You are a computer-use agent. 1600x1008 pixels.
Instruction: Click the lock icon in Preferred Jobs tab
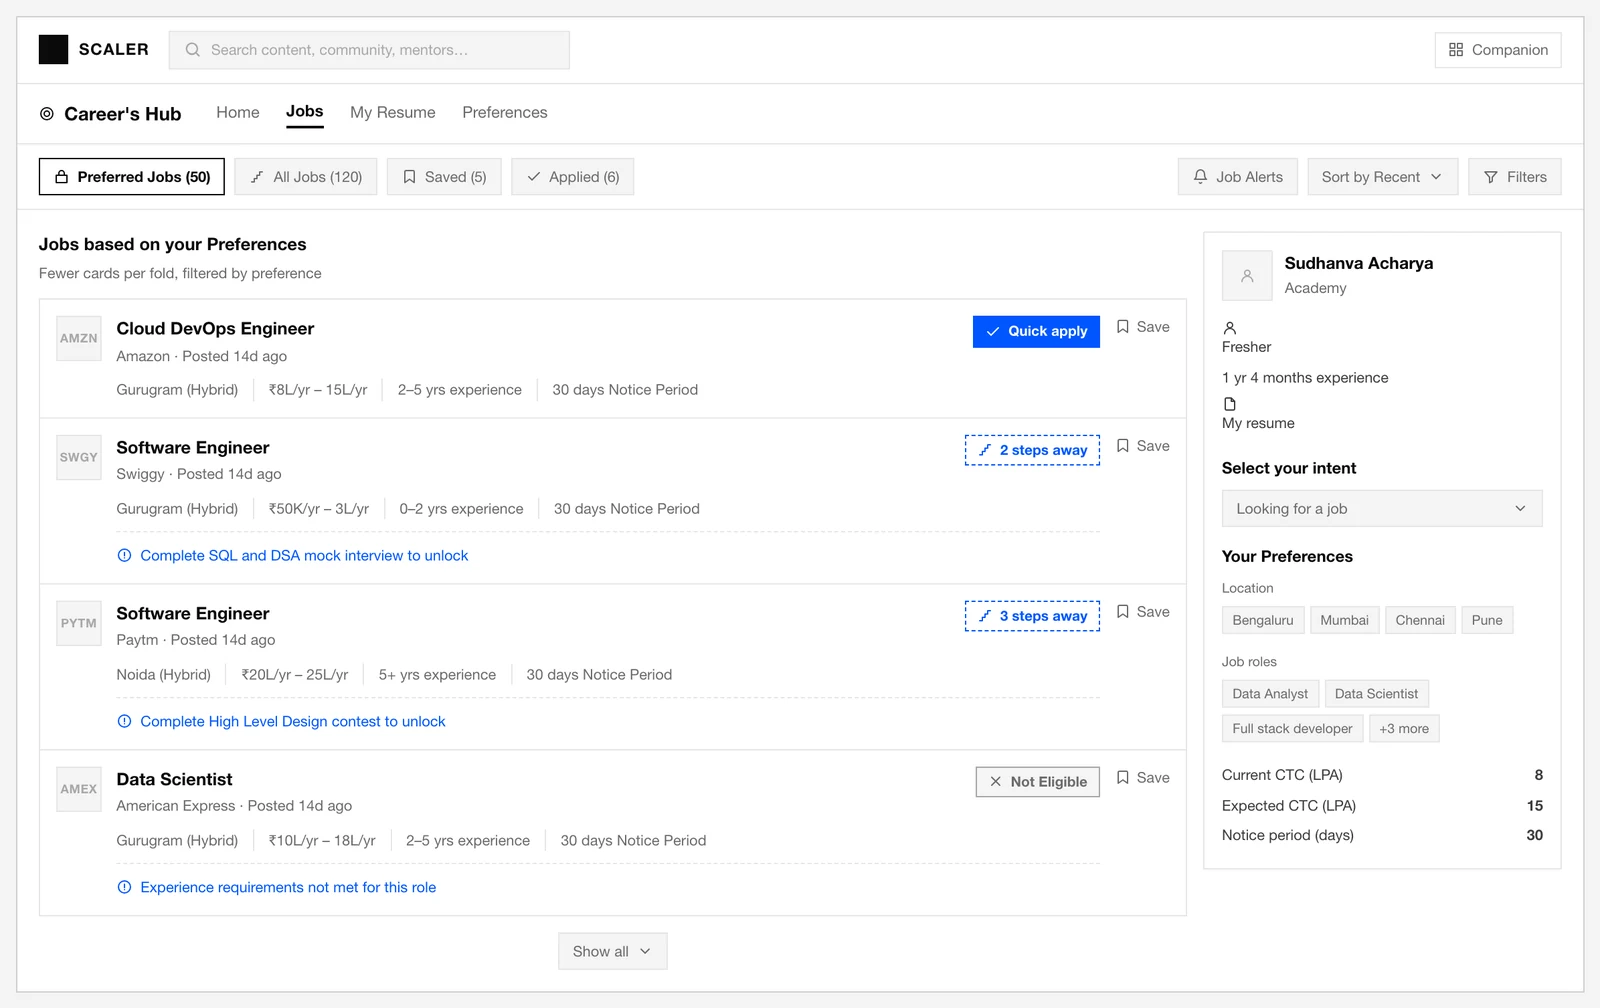[61, 177]
